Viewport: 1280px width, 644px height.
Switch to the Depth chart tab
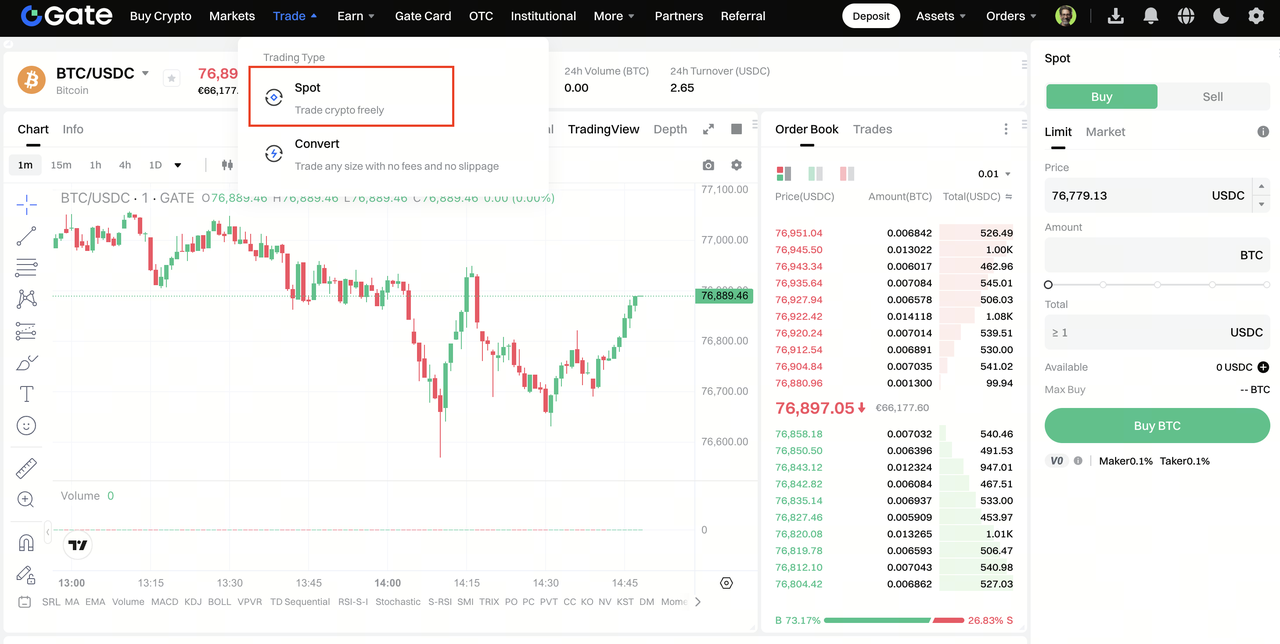coord(670,129)
